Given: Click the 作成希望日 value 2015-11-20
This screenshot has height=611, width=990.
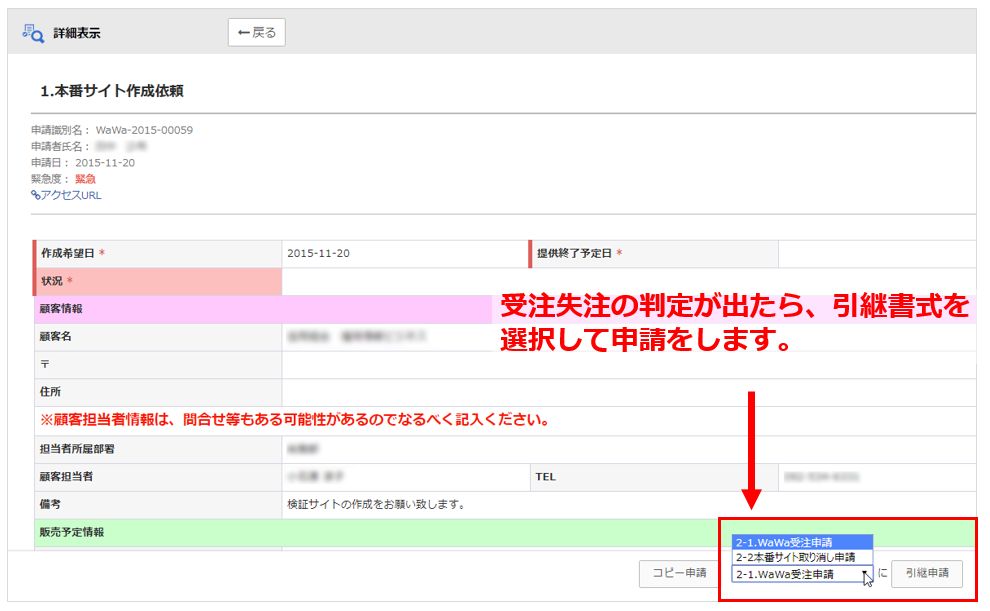Looking at the screenshot, I should (318, 253).
